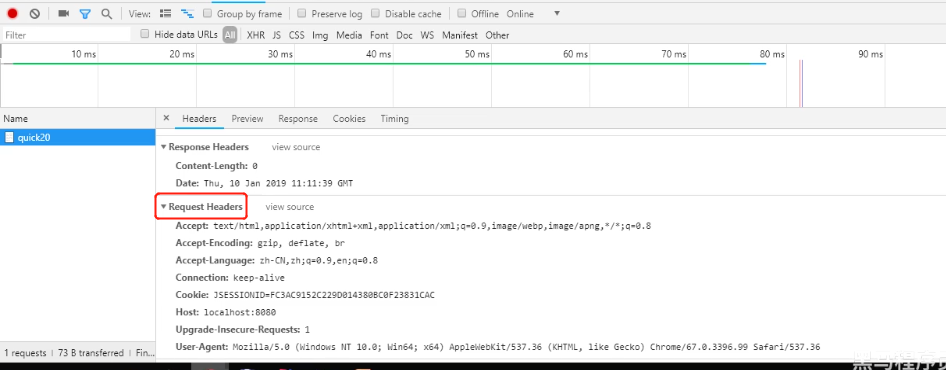
Task: Filter requests by Font
Action: [379, 35]
